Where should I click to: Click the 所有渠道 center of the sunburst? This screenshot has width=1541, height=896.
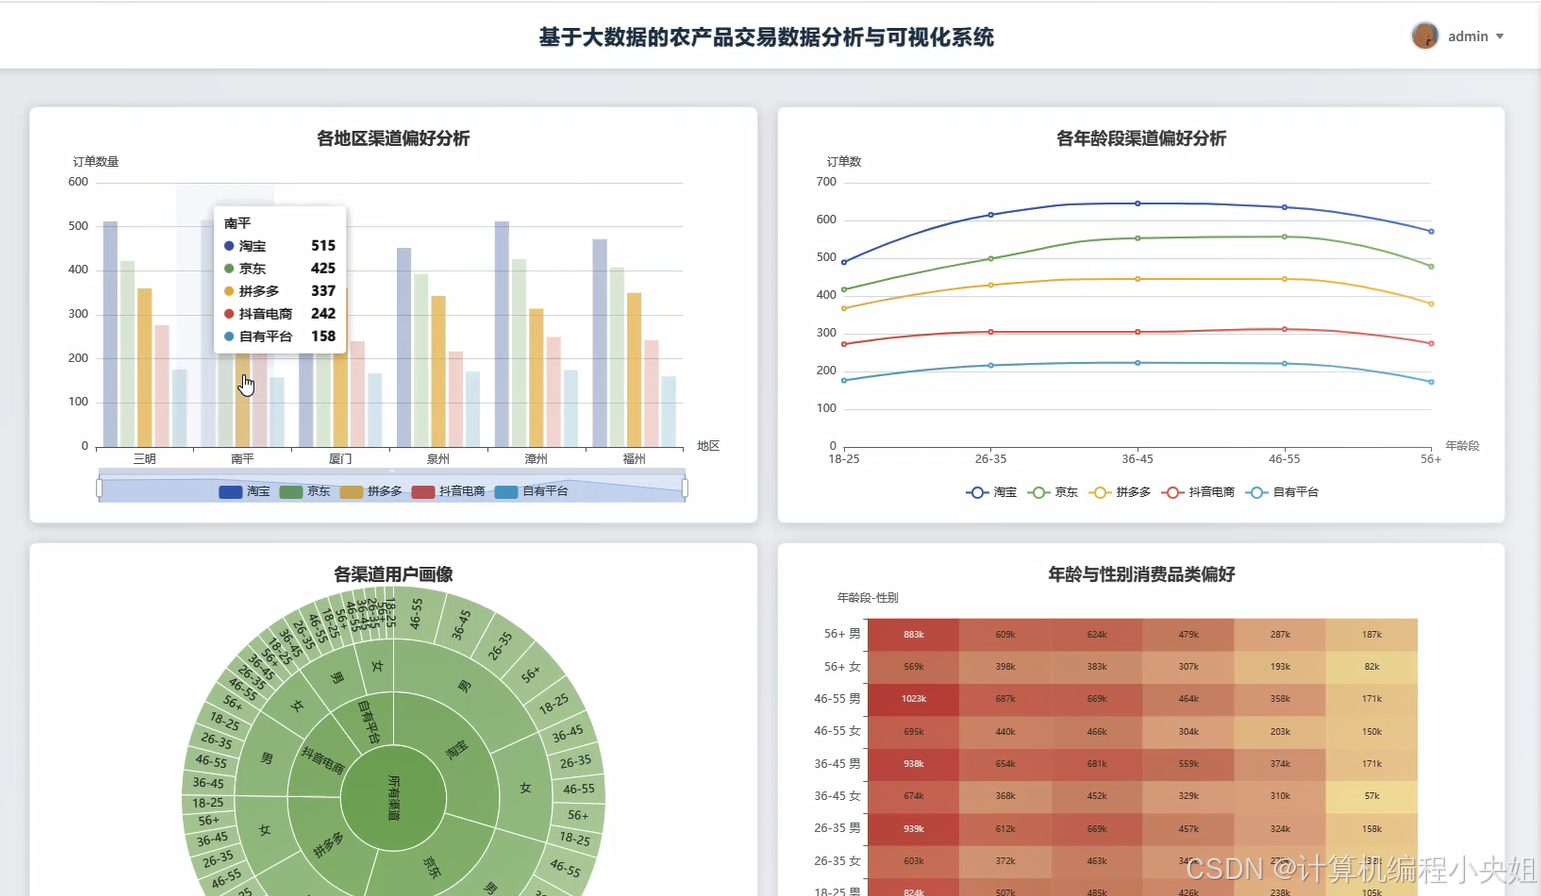[x=394, y=798]
